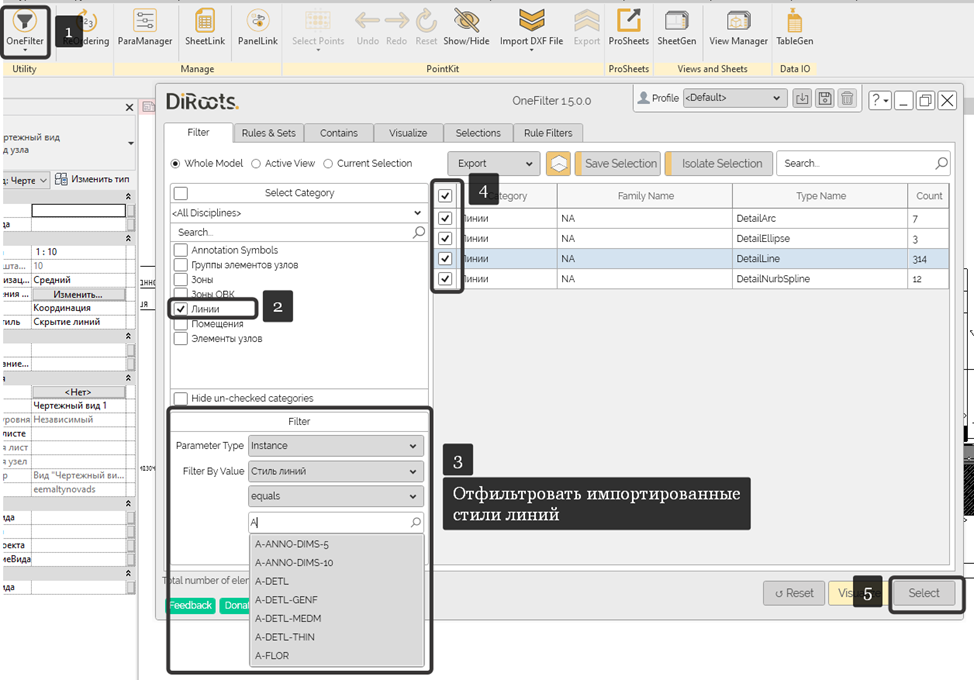Open the Profile Default dropdown
Screen dimensions: 974x680
(x=734, y=97)
